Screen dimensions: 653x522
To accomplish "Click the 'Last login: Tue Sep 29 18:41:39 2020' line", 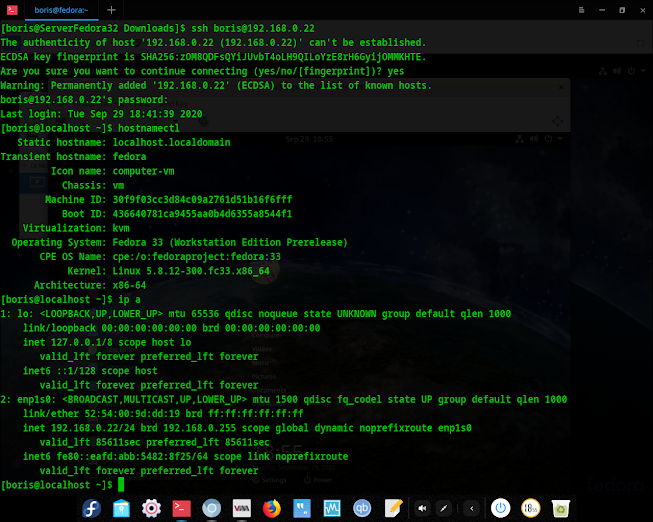I will coord(101,114).
